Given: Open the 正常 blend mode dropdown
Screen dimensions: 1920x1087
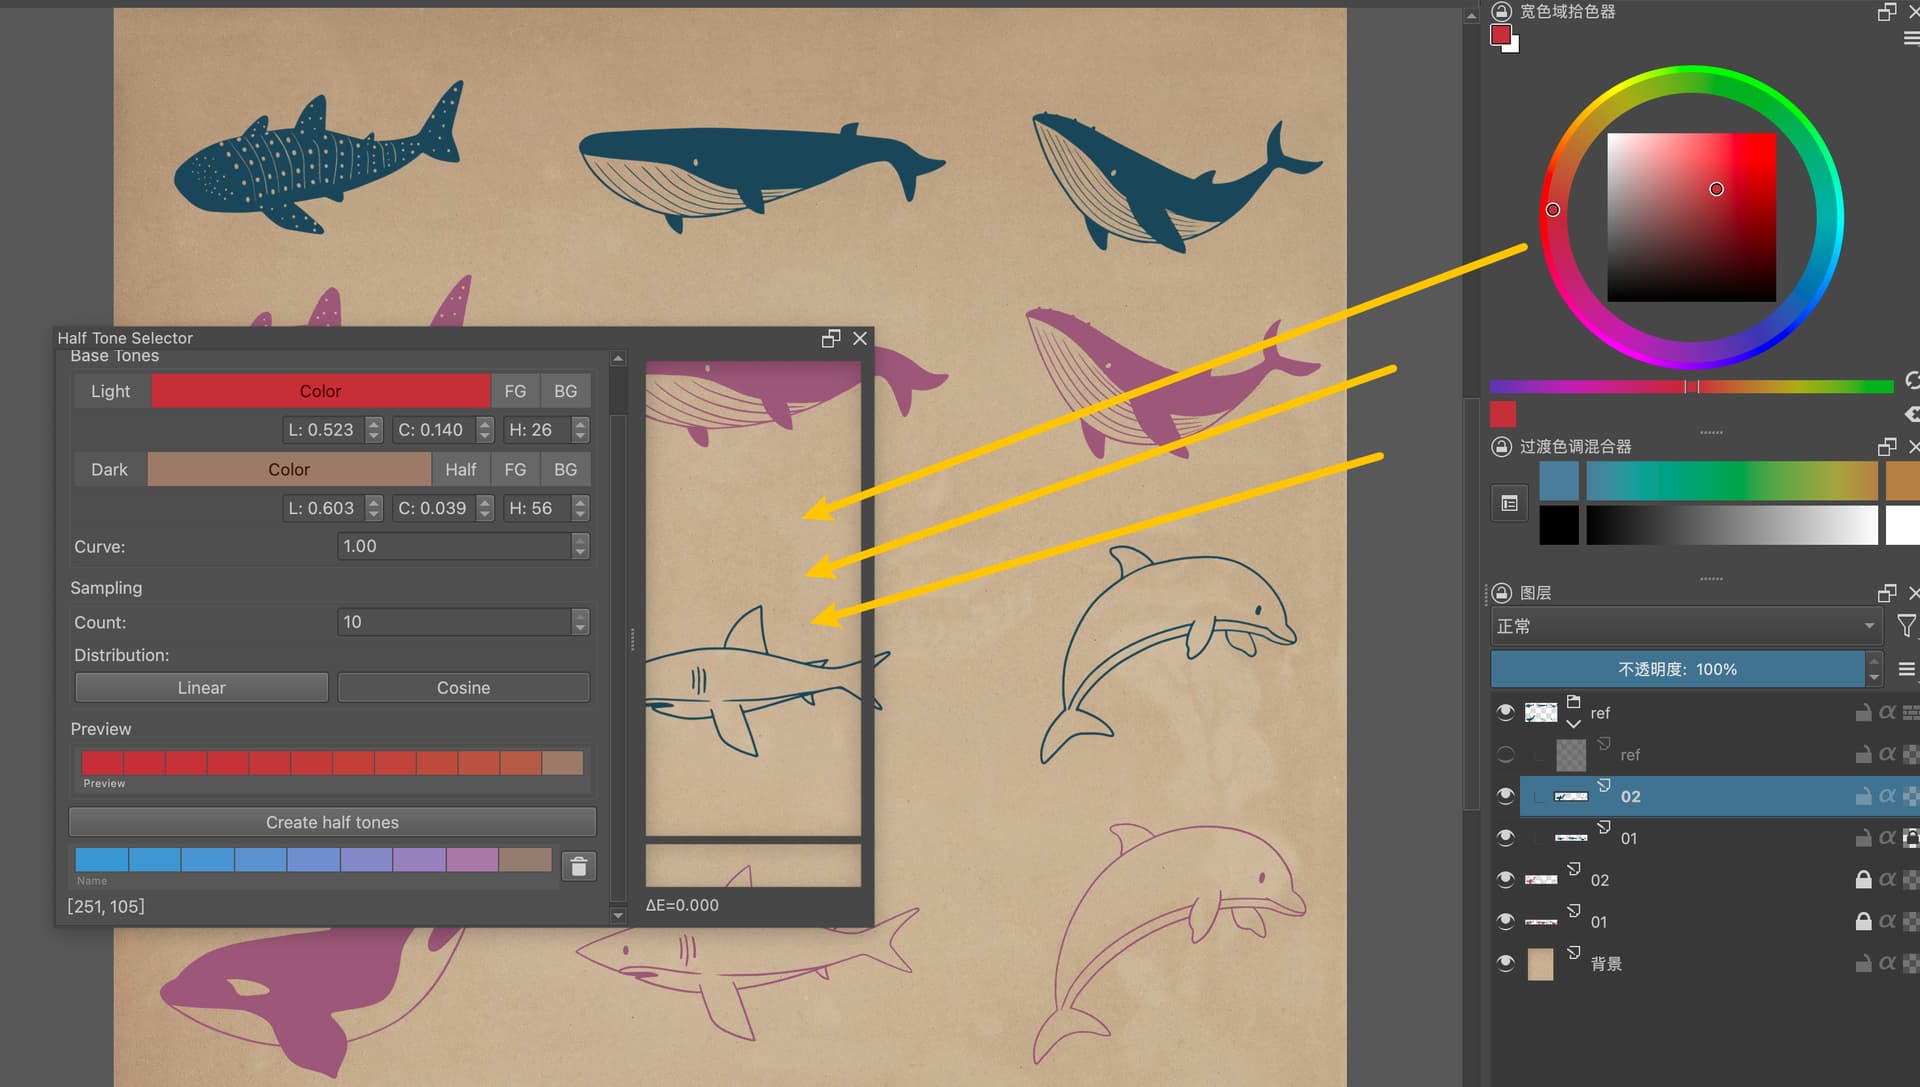Looking at the screenshot, I should (1685, 626).
